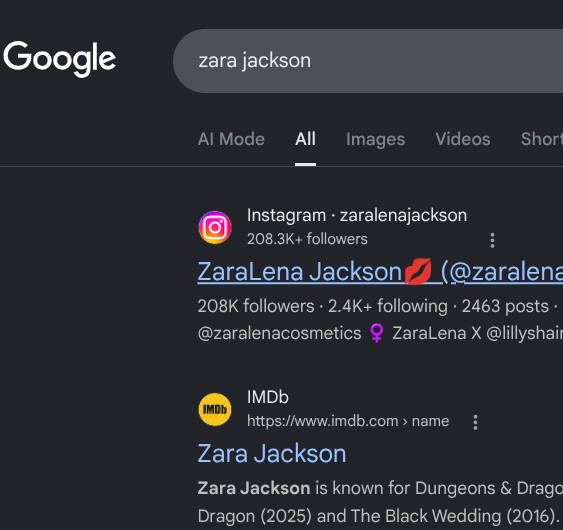The image size is (563, 530).
Task: Open three-dot menu for Instagram result
Action: pyautogui.click(x=492, y=240)
